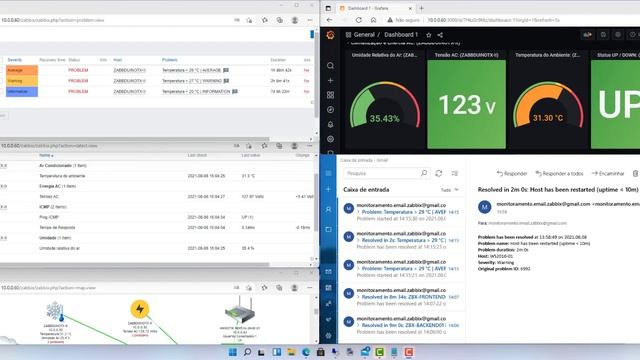The height and width of the screenshot is (360, 640).
Task: Open Microsoft Edge from taskbar
Action: [x=306, y=352]
